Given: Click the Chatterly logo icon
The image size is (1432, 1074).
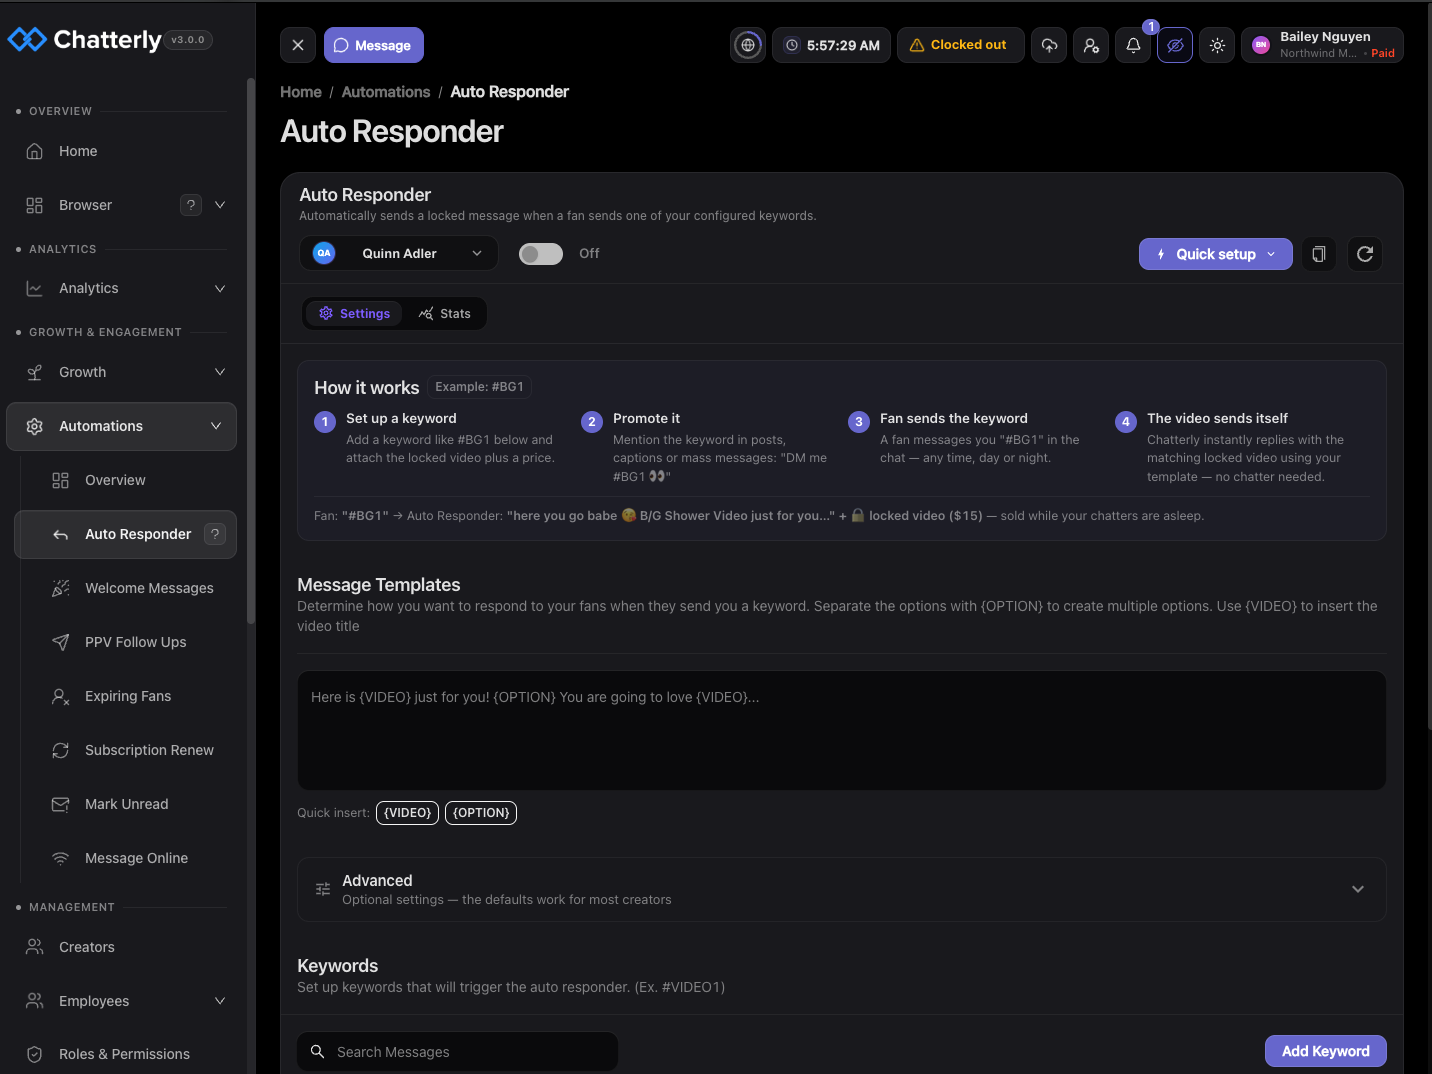Looking at the screenshot, I should coord(27,40).
